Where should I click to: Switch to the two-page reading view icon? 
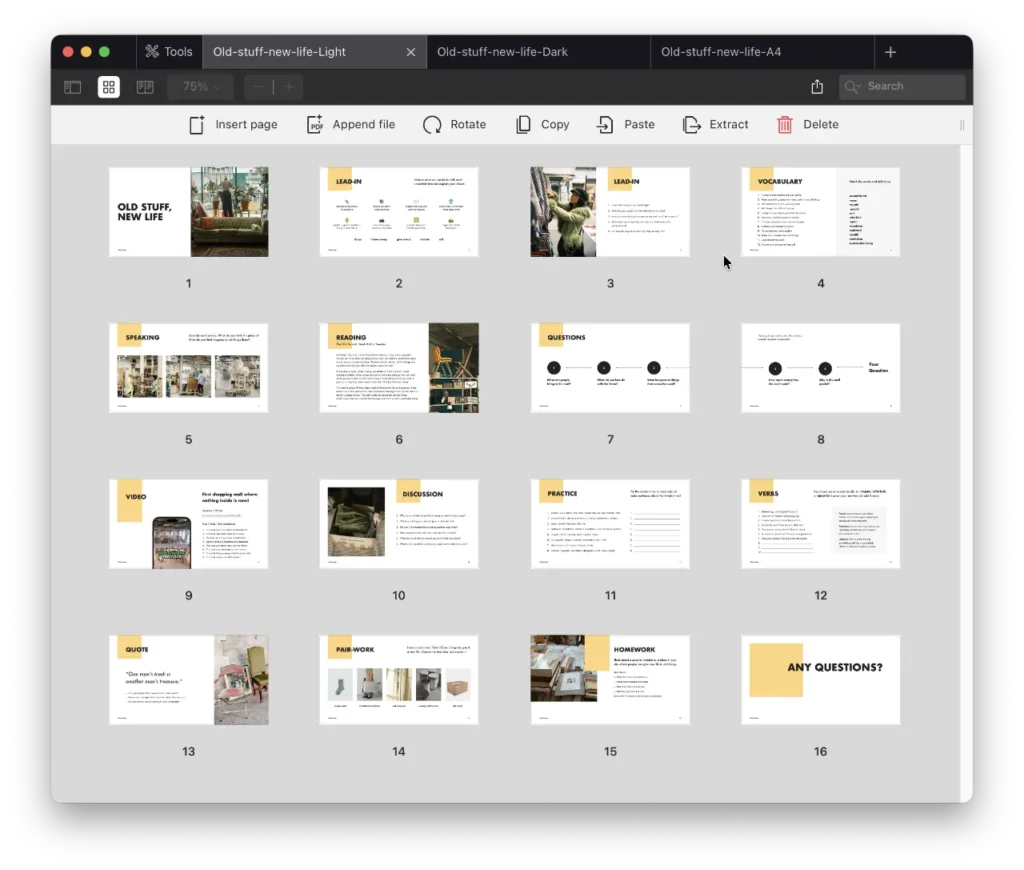145,87
